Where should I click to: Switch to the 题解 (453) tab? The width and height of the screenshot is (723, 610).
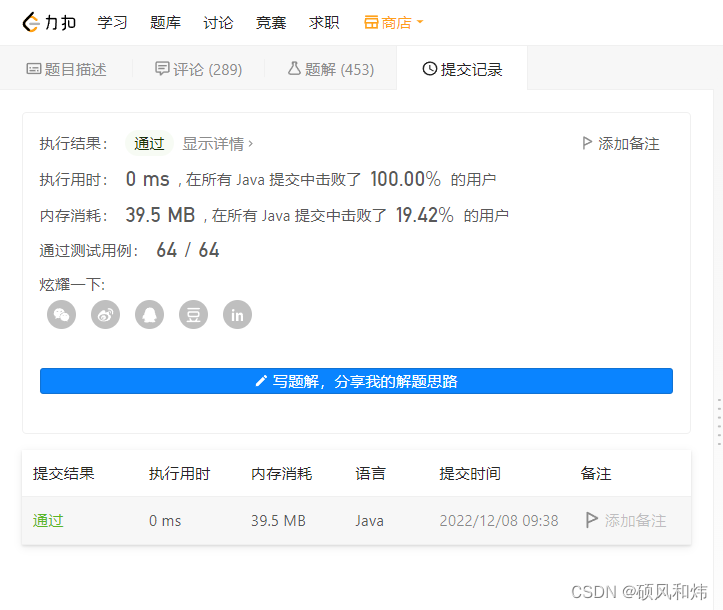point(331,69)
